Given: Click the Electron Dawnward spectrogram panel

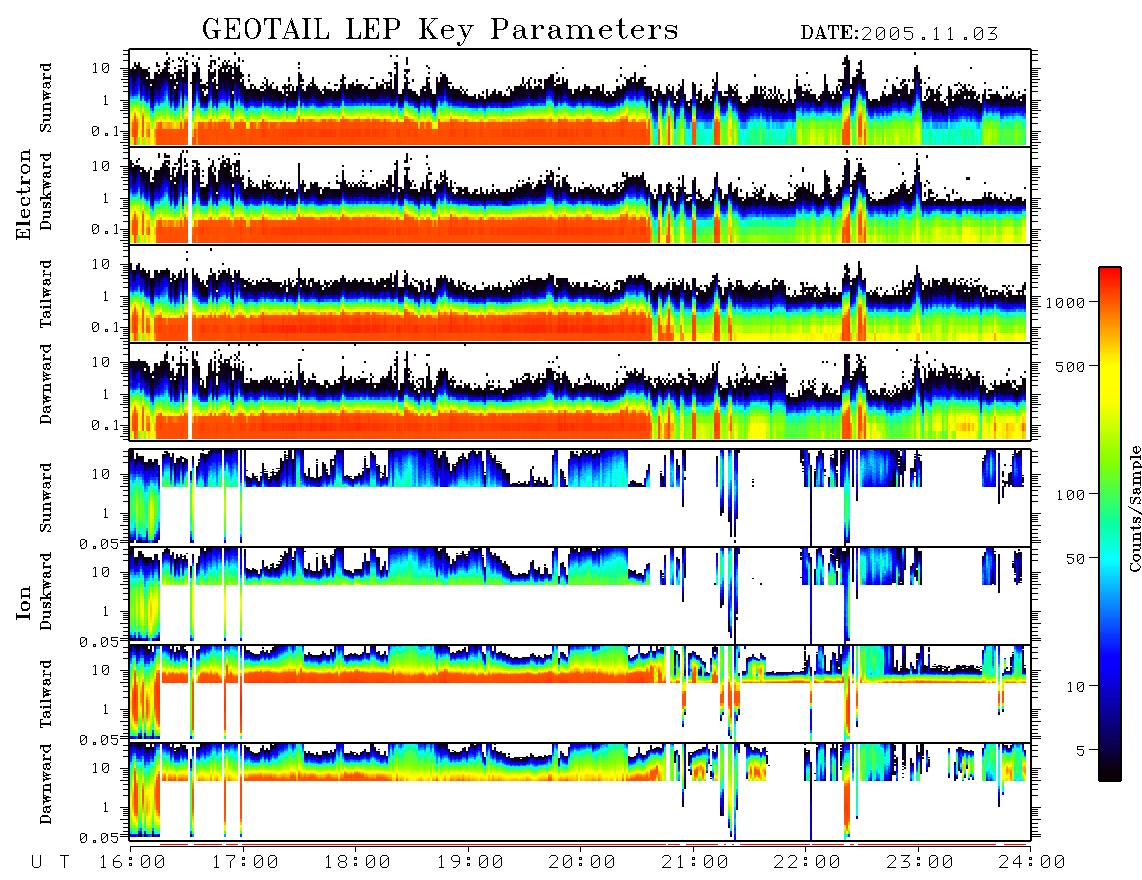Looking at the screenshot, I should pyautogui.click(x=580, y=391).
